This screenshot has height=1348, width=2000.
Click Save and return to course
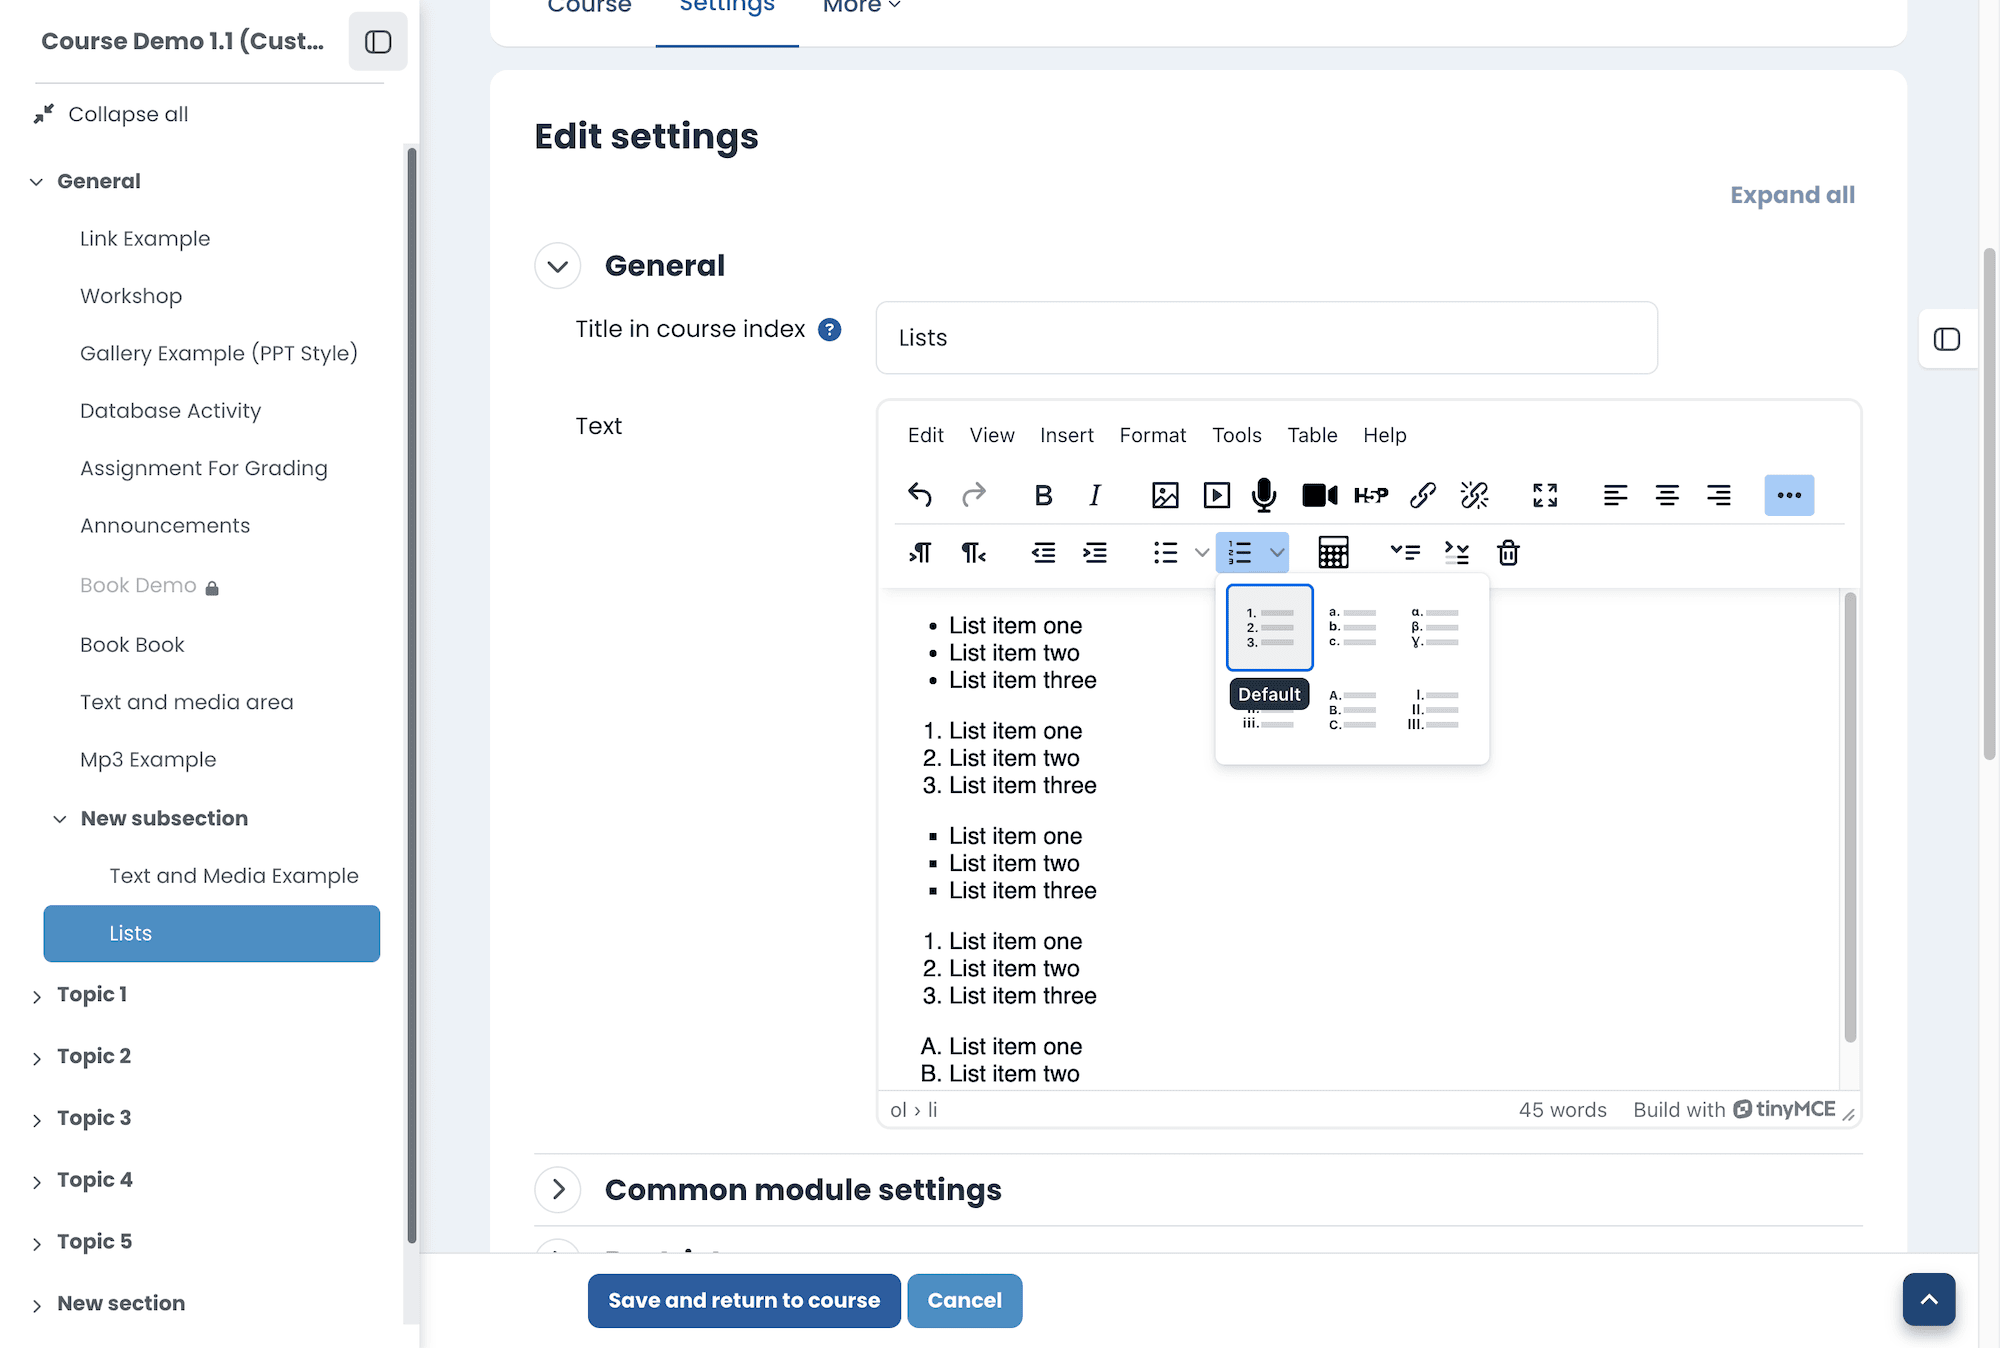point(744,1300)
